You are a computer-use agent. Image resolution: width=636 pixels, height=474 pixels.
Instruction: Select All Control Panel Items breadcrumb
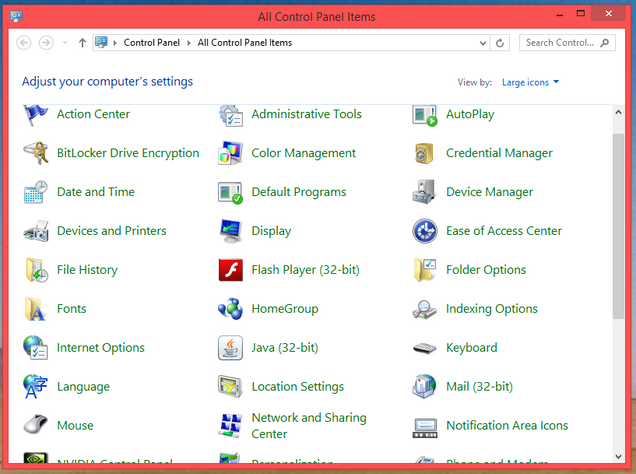[x=245, y=43]
